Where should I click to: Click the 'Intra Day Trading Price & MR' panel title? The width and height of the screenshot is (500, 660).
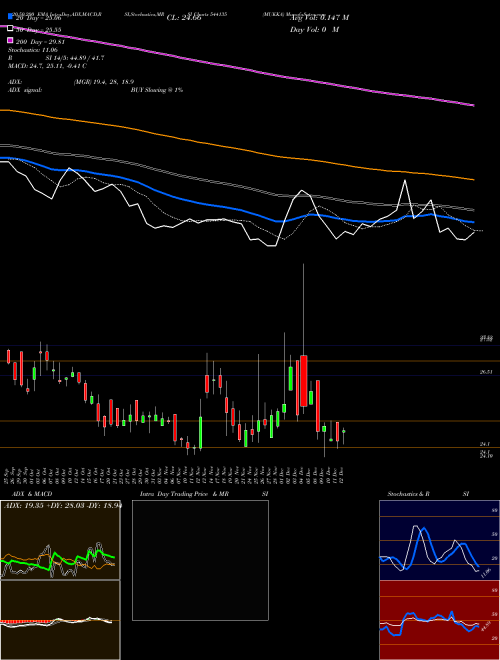coord(184,494)
